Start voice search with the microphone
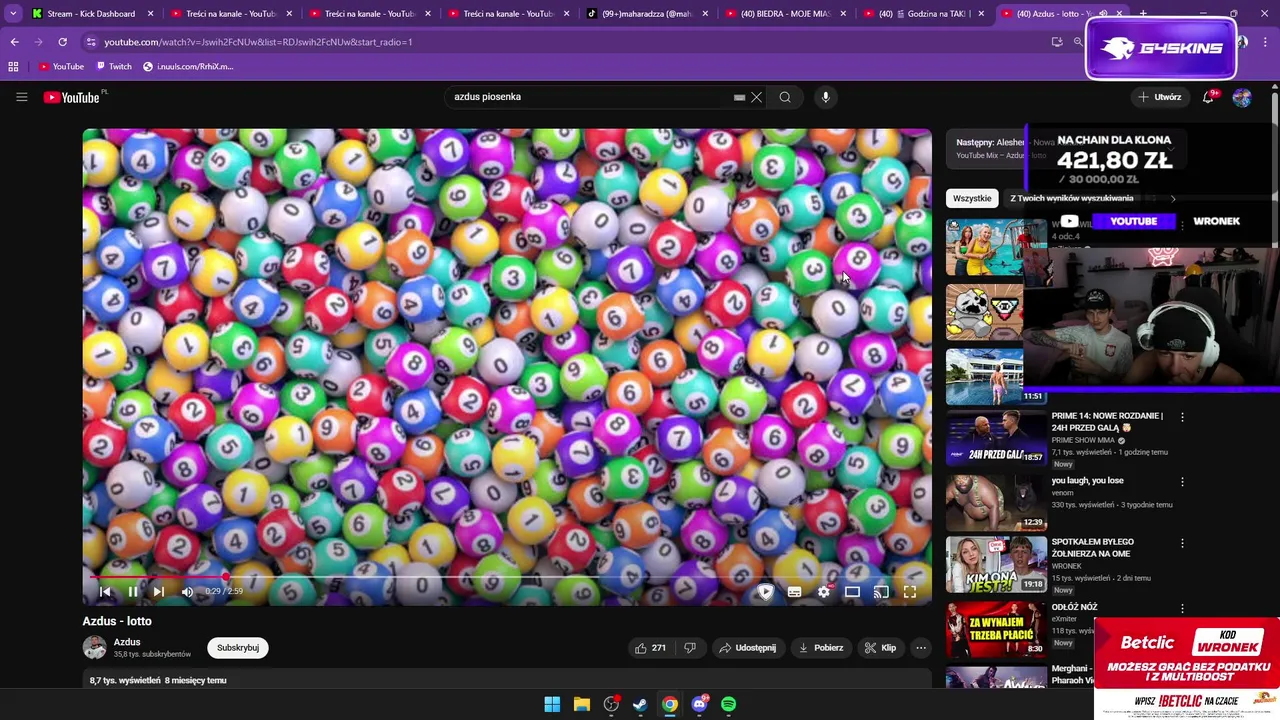This screenshot has width=1280, height=720. (x=825, y=97)
